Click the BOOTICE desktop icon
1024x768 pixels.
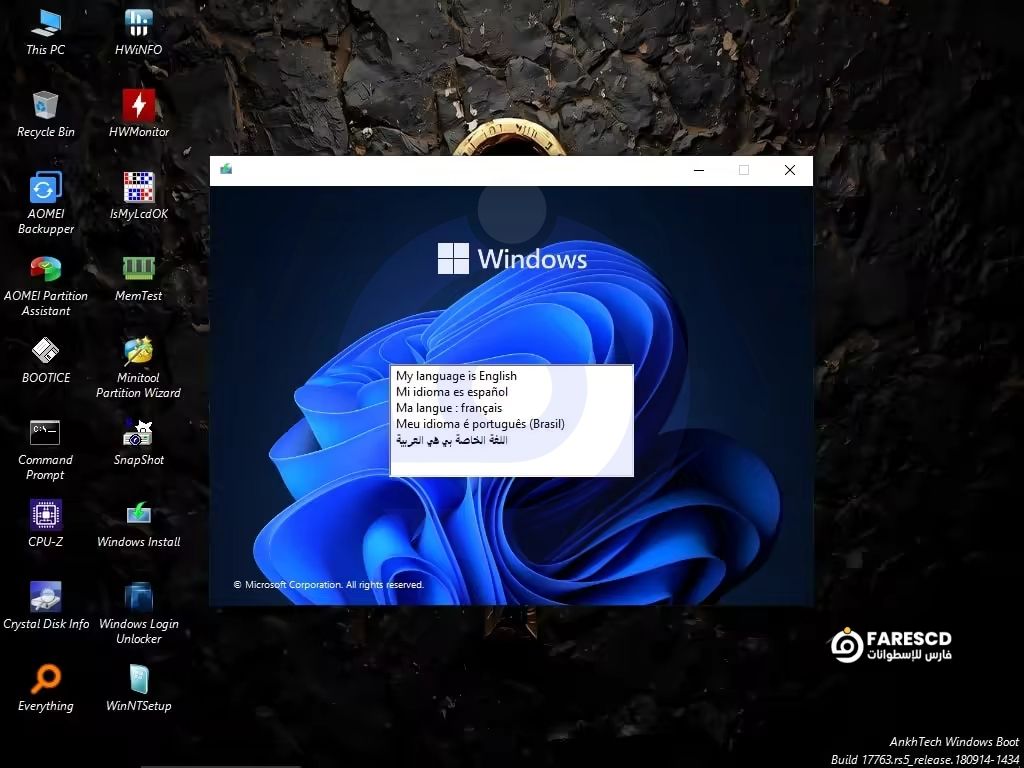(x=45, y=351)
